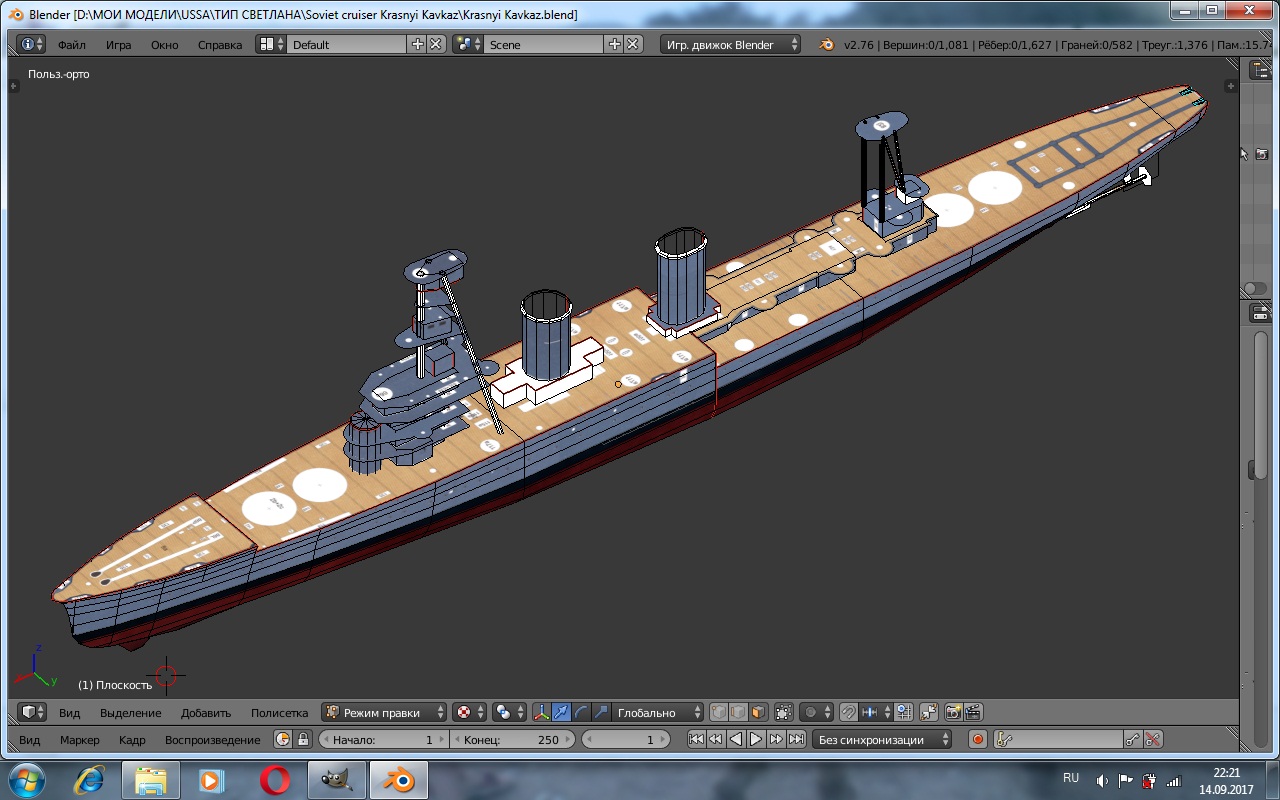Open the Файл menu
Image resolution: width=1280 pixels, height=800 pixels.
(71, 45)
